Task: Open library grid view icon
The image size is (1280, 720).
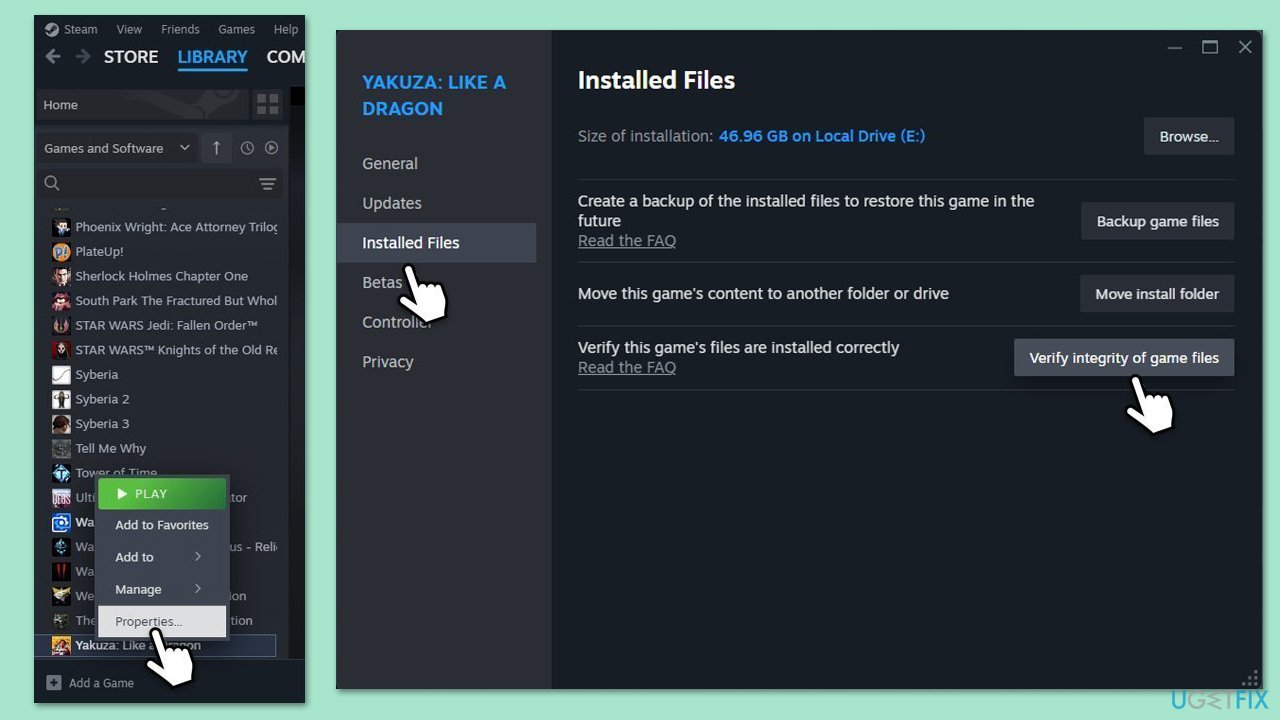Action: pyautogui.click(x=267, y=104)
